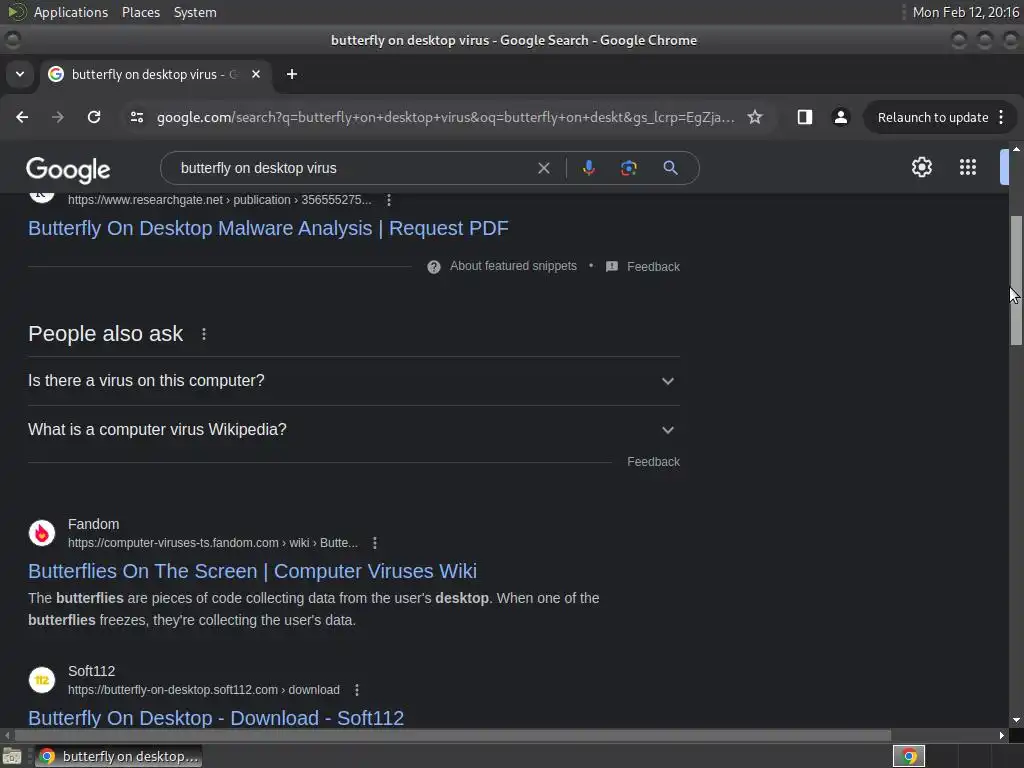
Task: Open the tab search dropdown arrow
Action: click(20, 74)
